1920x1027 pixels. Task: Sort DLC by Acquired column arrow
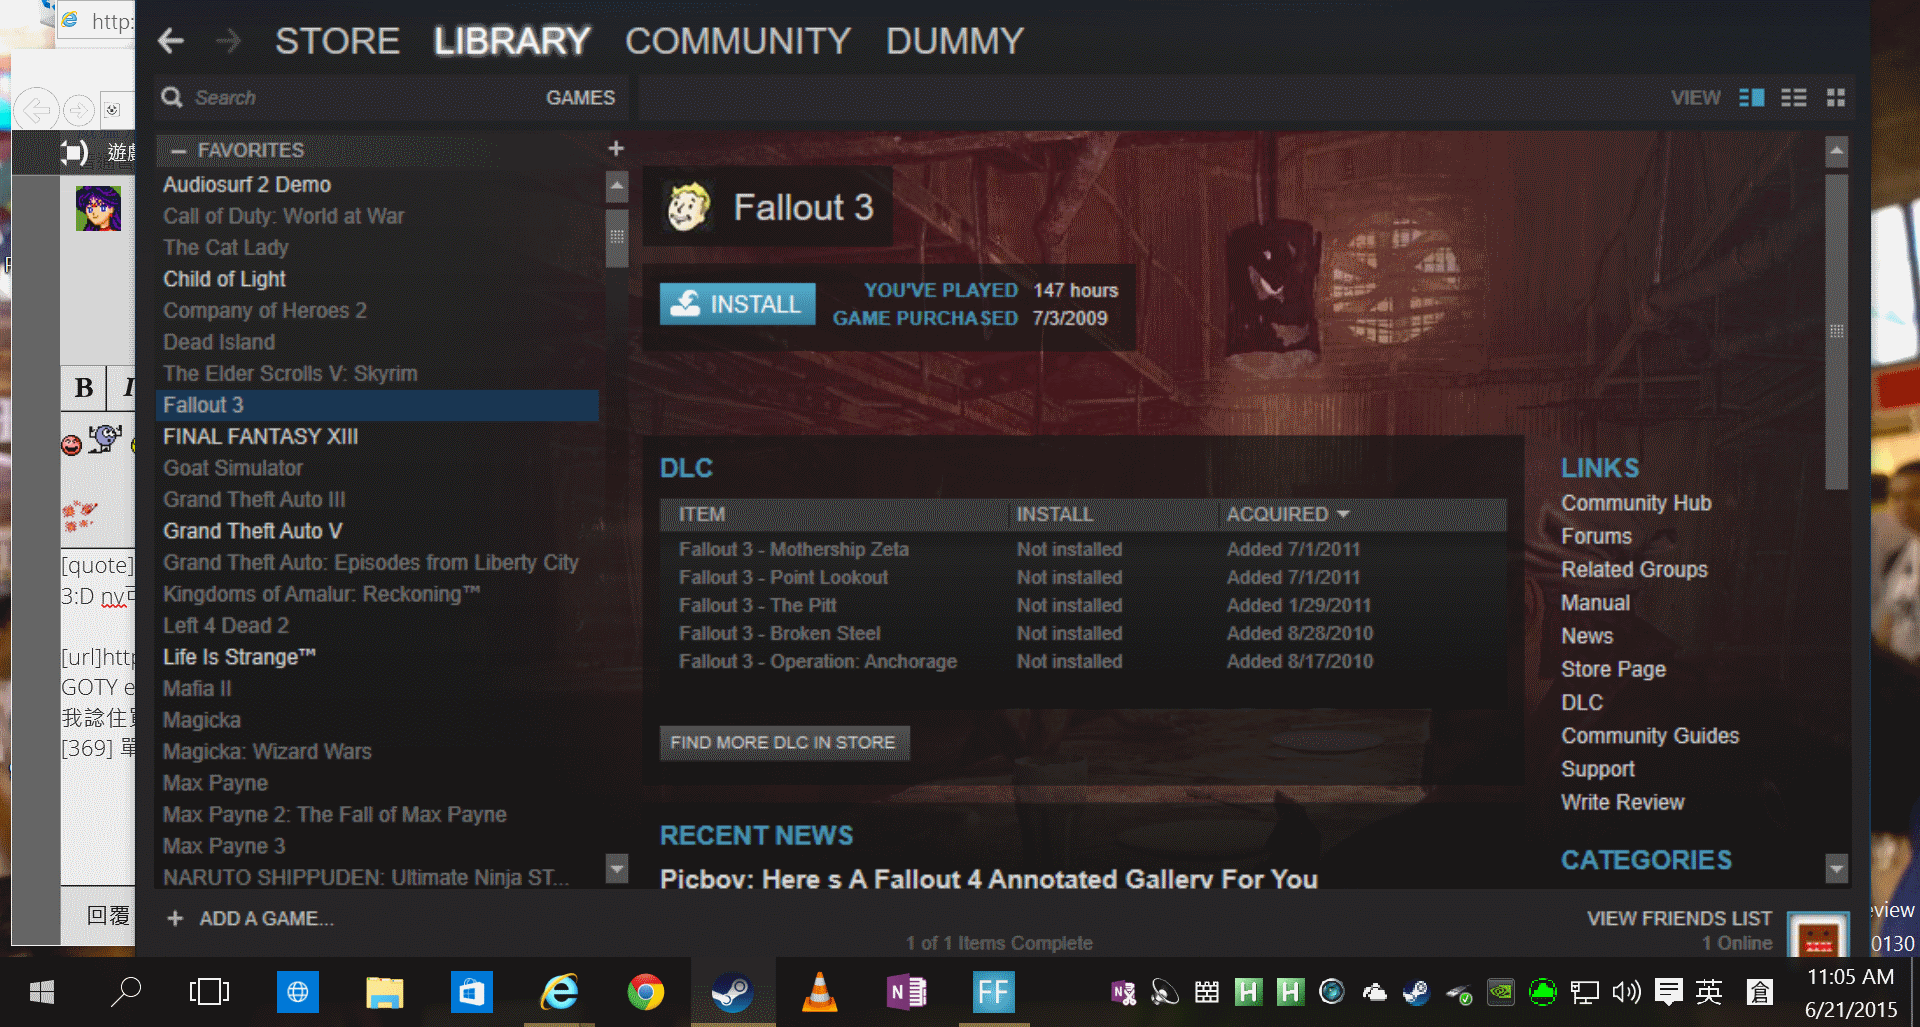click(1343, 514)
